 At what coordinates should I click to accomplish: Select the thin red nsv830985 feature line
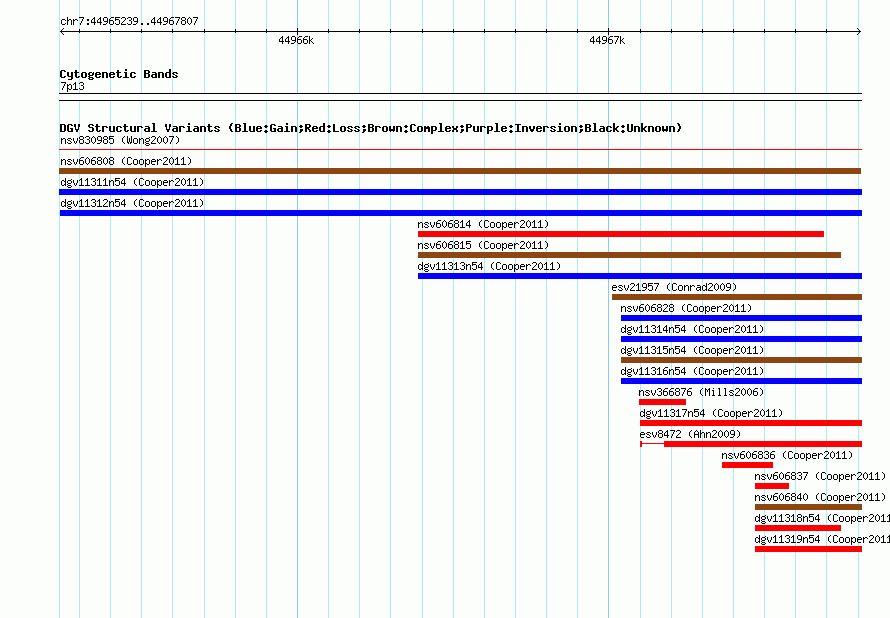click(x=460, y=150)
